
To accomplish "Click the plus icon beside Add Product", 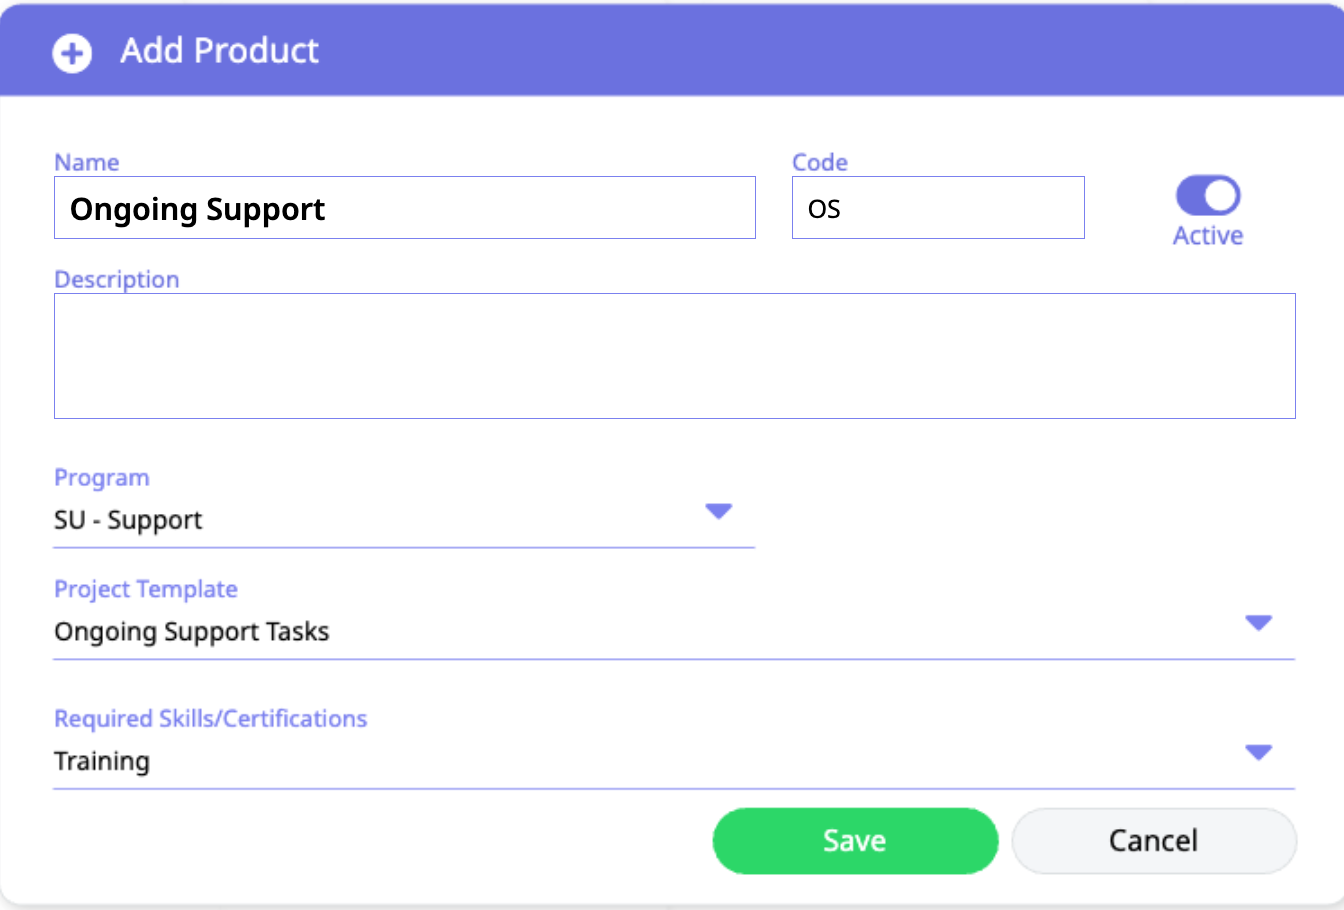I will pos(72,52).
